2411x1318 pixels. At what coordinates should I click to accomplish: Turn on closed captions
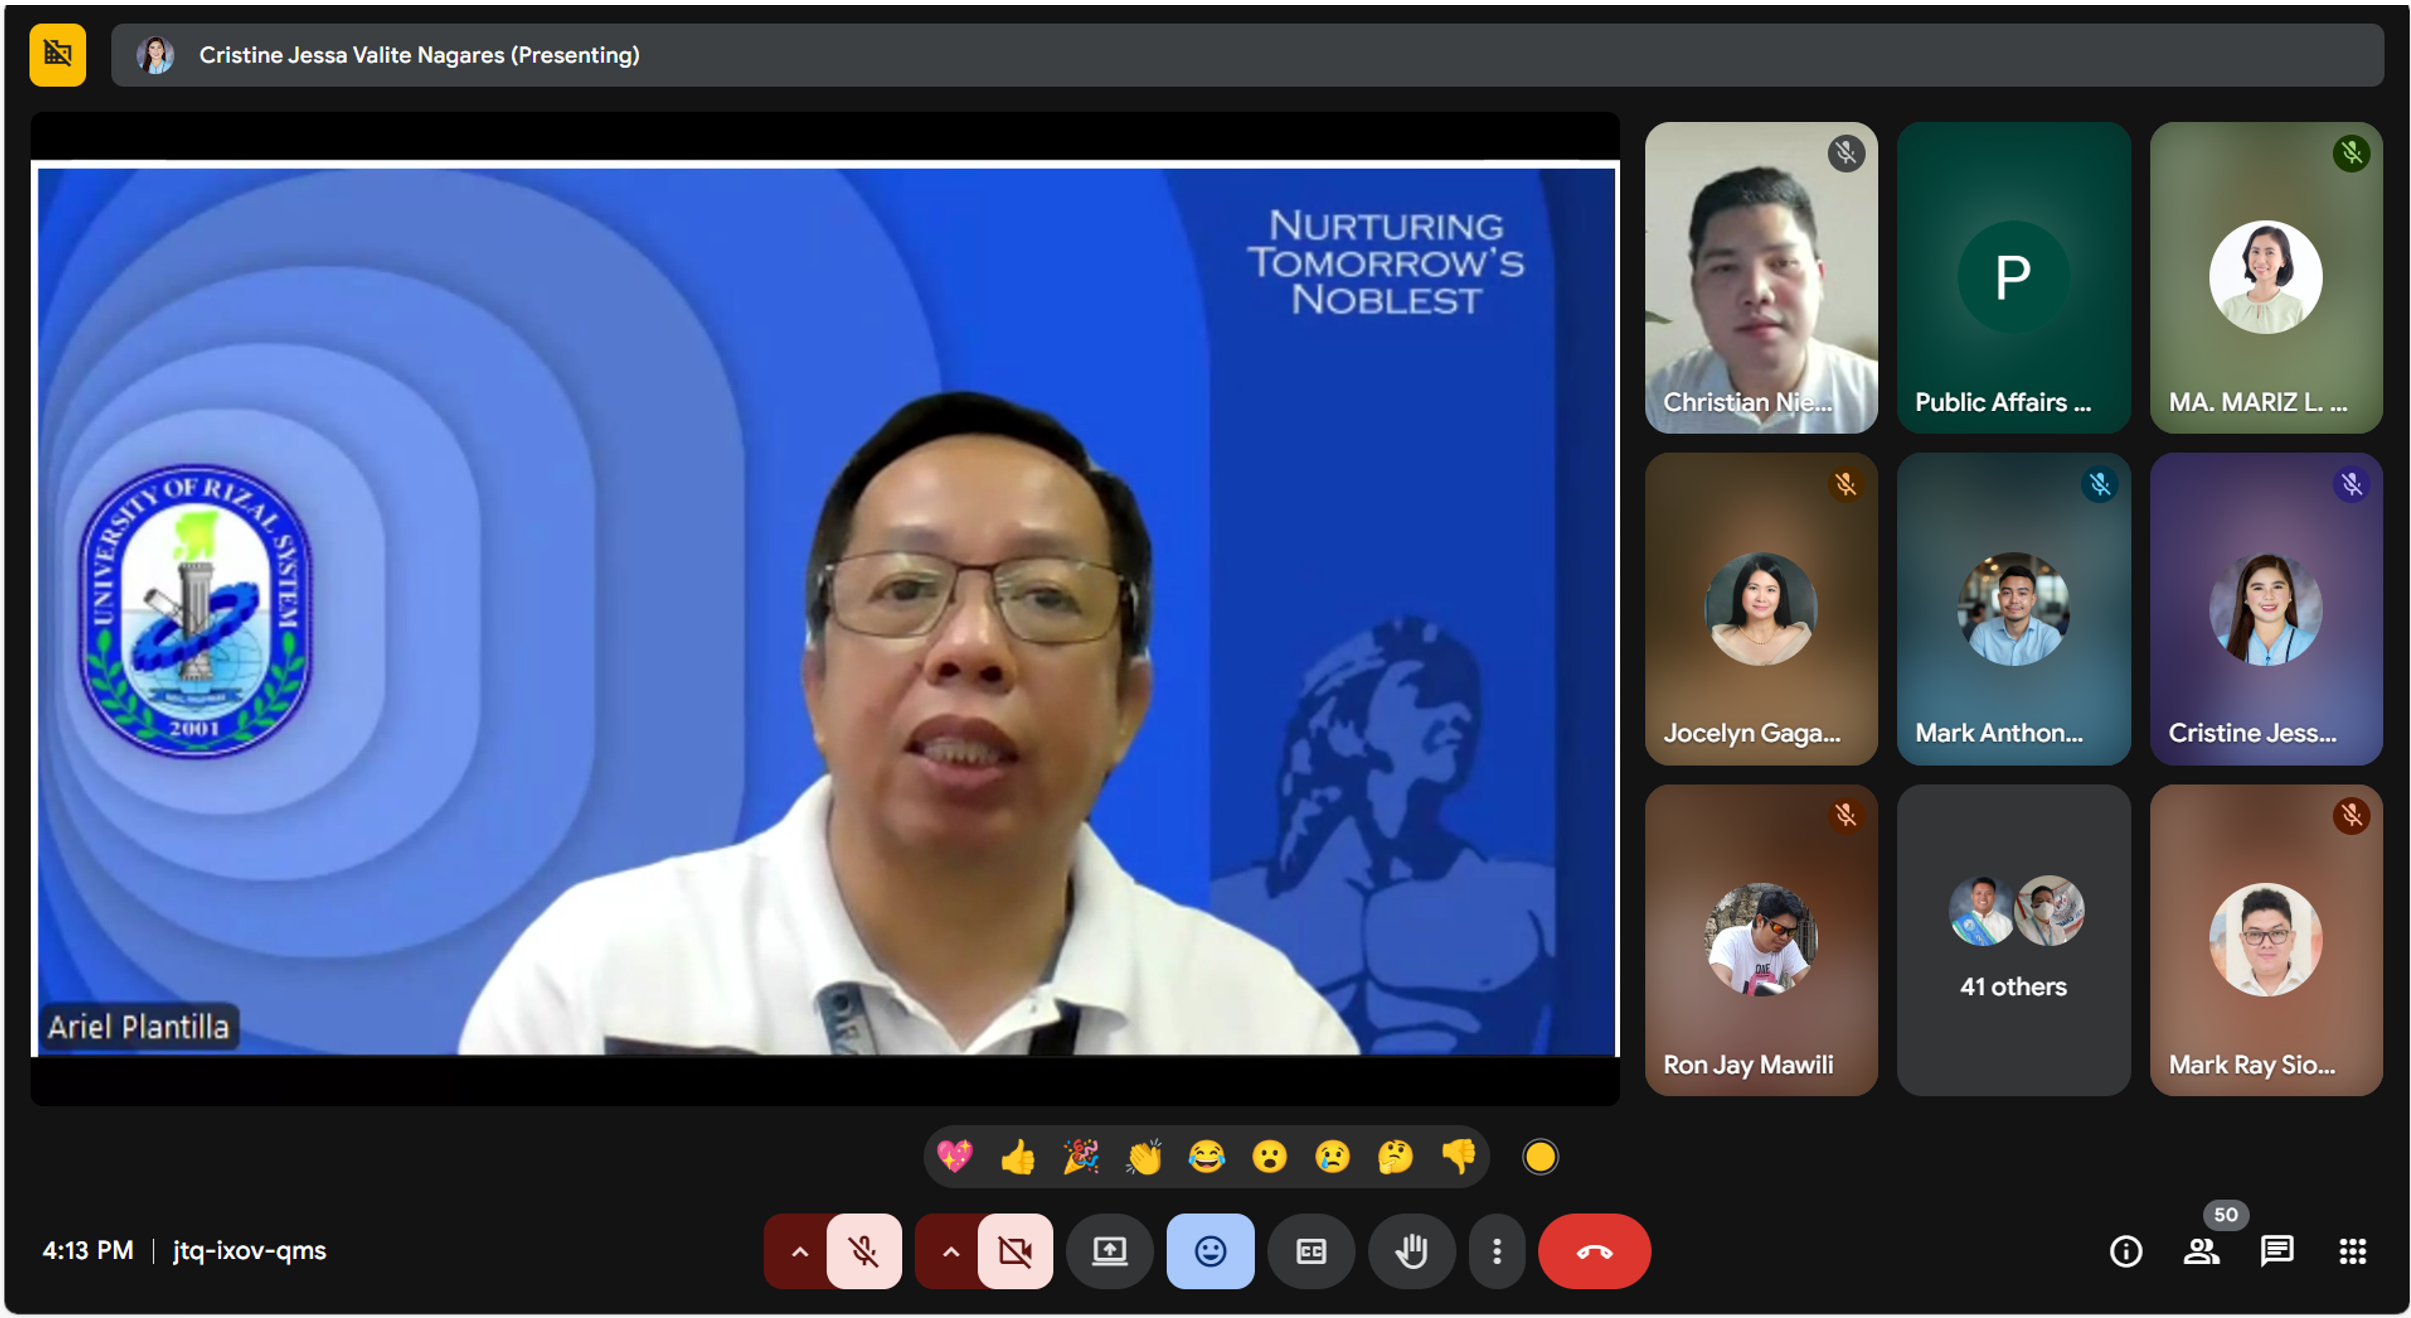coord(1311,1251)
